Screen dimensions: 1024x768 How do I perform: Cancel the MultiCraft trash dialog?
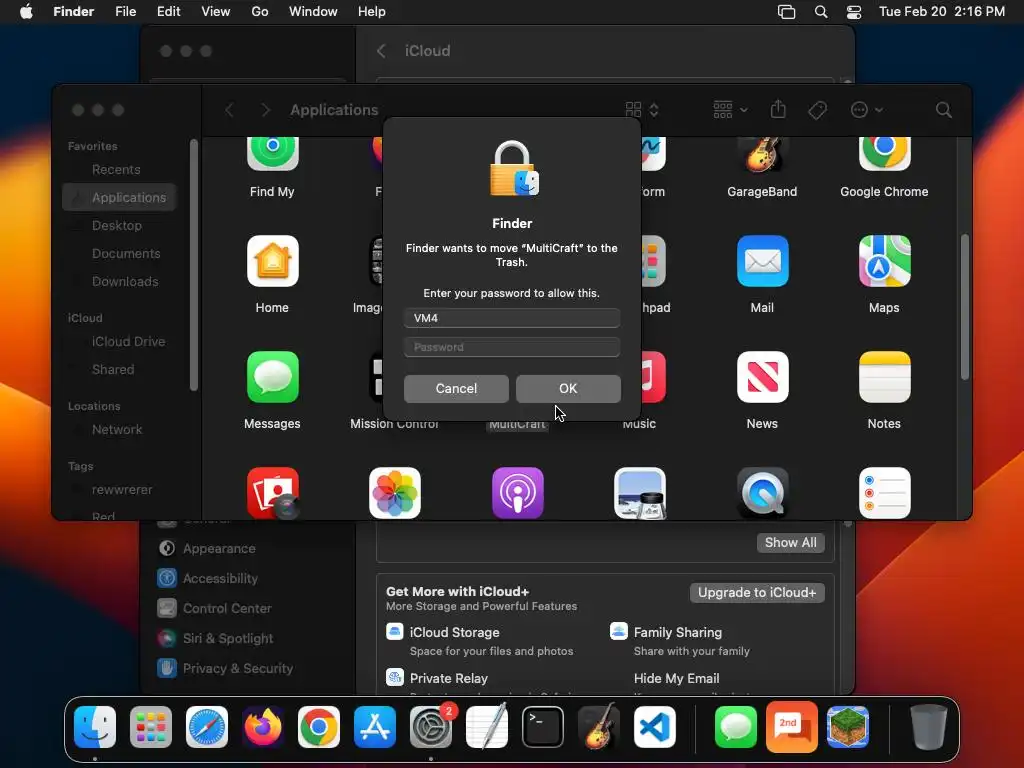(x=456, y=389)
